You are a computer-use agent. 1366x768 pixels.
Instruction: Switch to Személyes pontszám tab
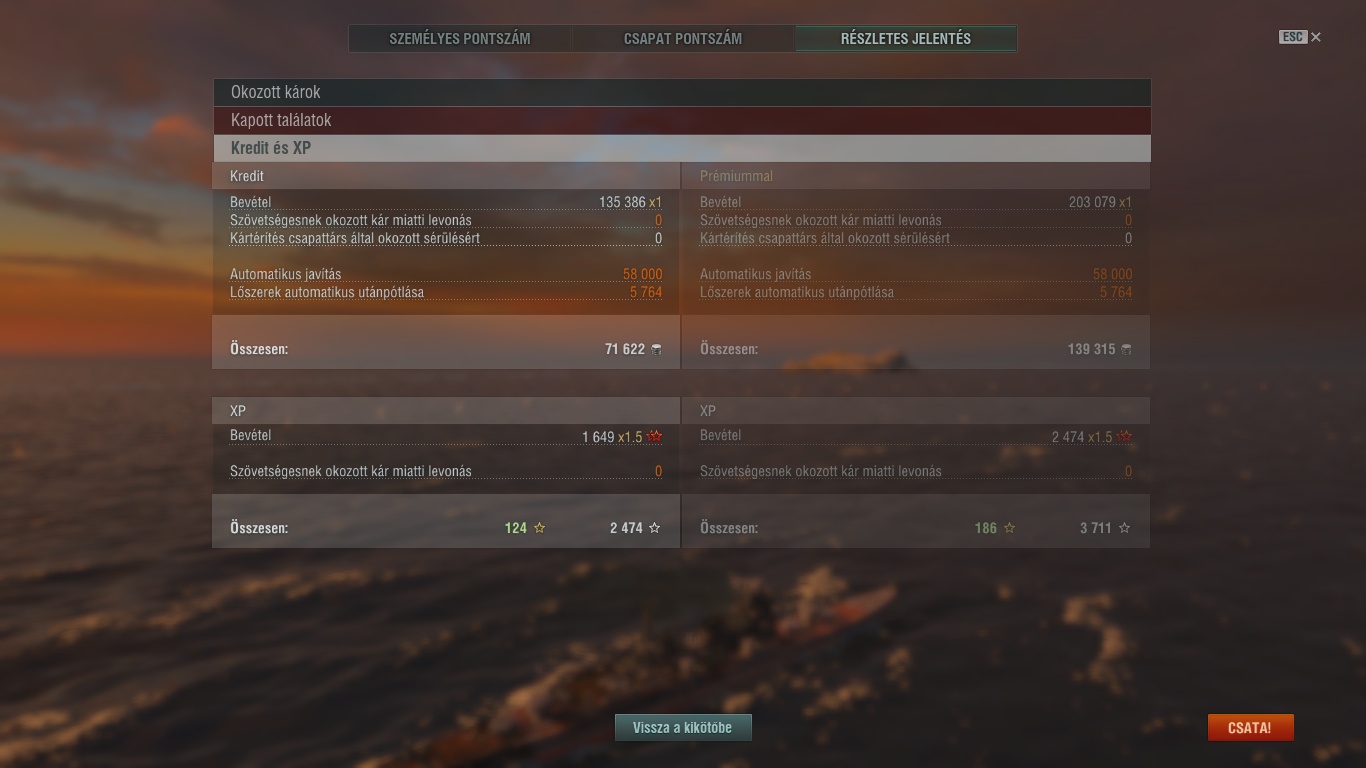pyautogui.click(x=460, y=39)
